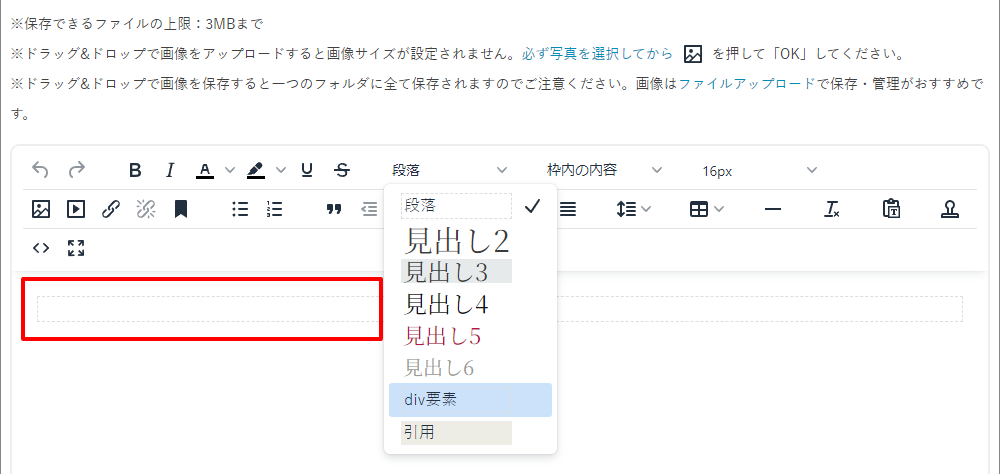Choose div要素 from format menu

coord(470,400)
